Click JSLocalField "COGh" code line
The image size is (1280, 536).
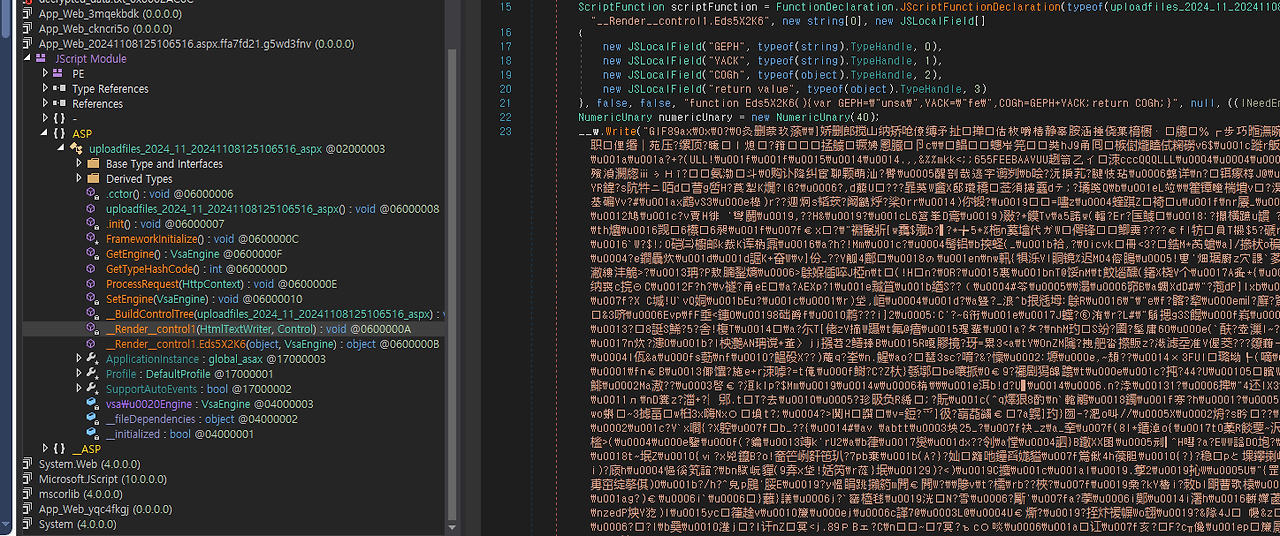pyautogui.click(x=772, y=75)
